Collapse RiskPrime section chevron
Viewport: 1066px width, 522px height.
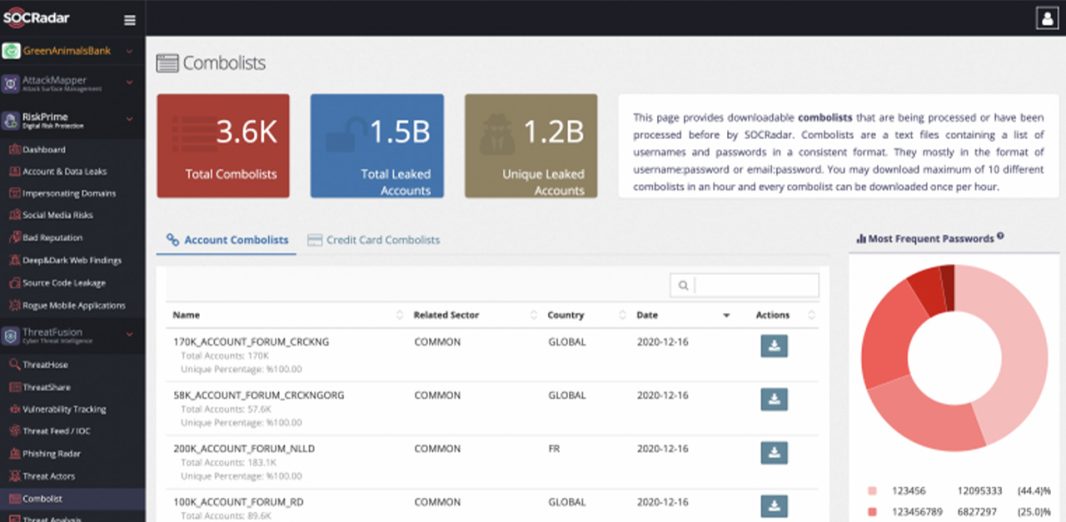(x=129, y=120)
